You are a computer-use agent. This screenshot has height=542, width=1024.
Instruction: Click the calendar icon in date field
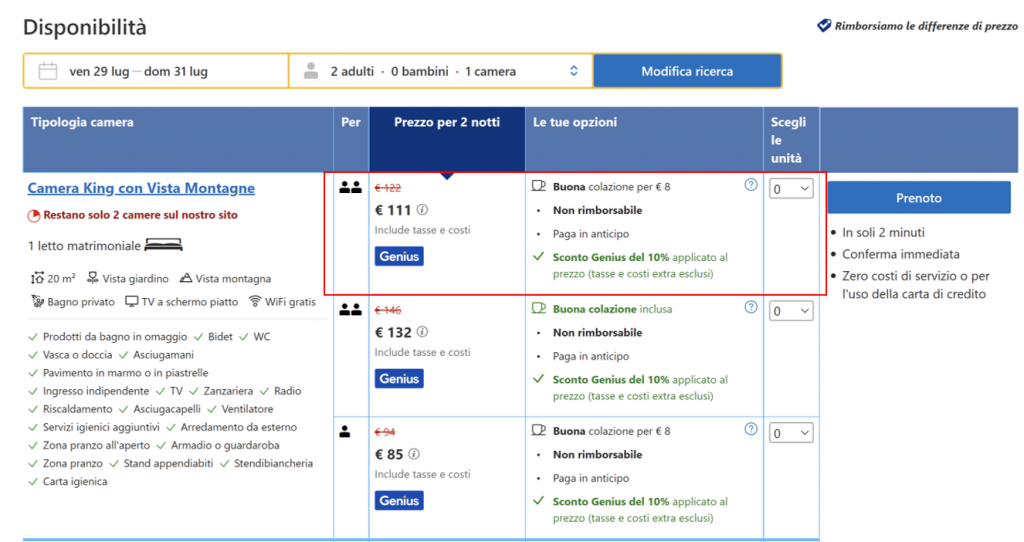click(x=47, y=71)
